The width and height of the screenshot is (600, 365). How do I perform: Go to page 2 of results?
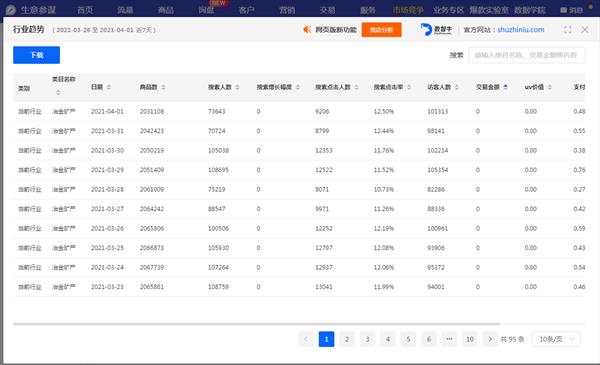coord(347,339)
